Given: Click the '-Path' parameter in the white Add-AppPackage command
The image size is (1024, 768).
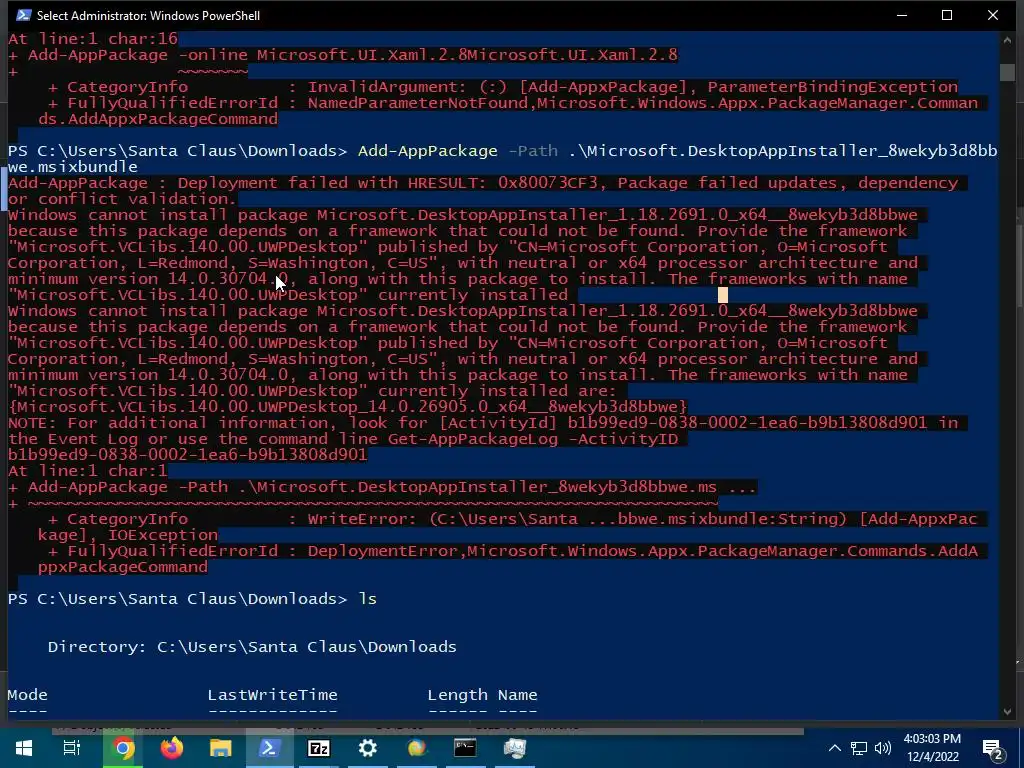Looking at the screenshot, I should 533,151.
